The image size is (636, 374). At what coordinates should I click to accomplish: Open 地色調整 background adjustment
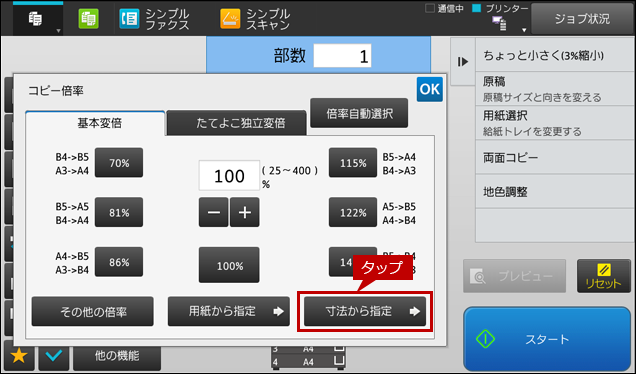click(554, 191)
